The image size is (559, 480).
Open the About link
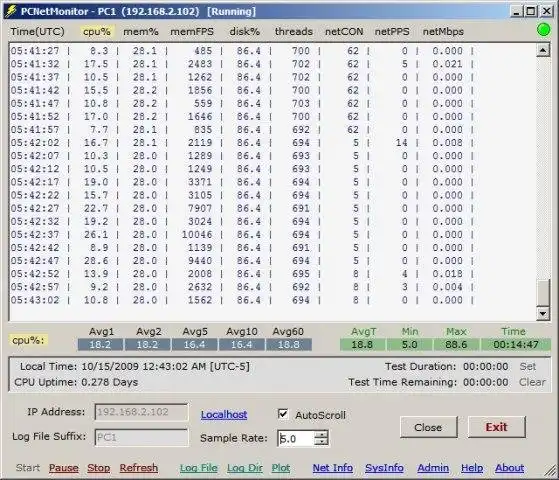pos(509,468)
